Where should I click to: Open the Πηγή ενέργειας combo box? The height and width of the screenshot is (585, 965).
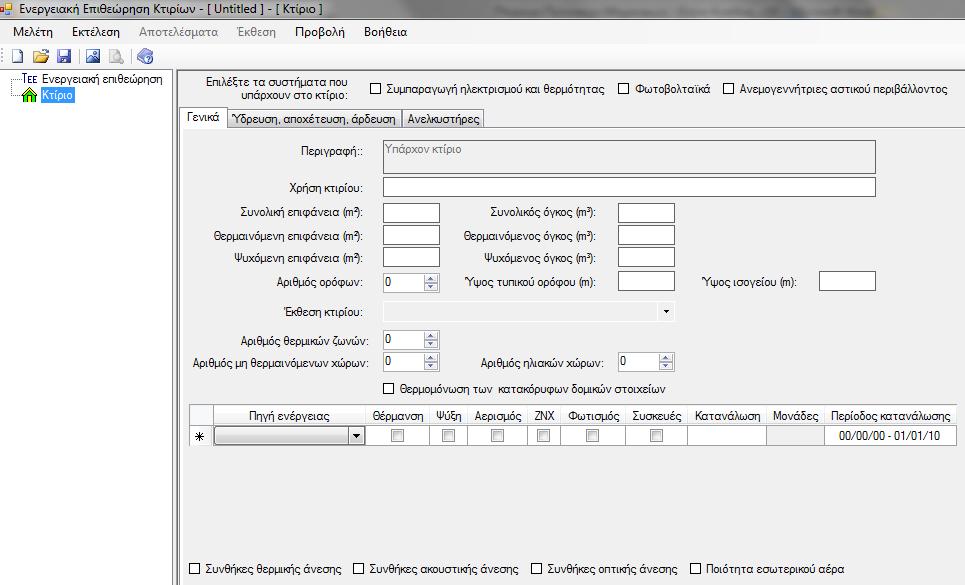click(356, 436)
